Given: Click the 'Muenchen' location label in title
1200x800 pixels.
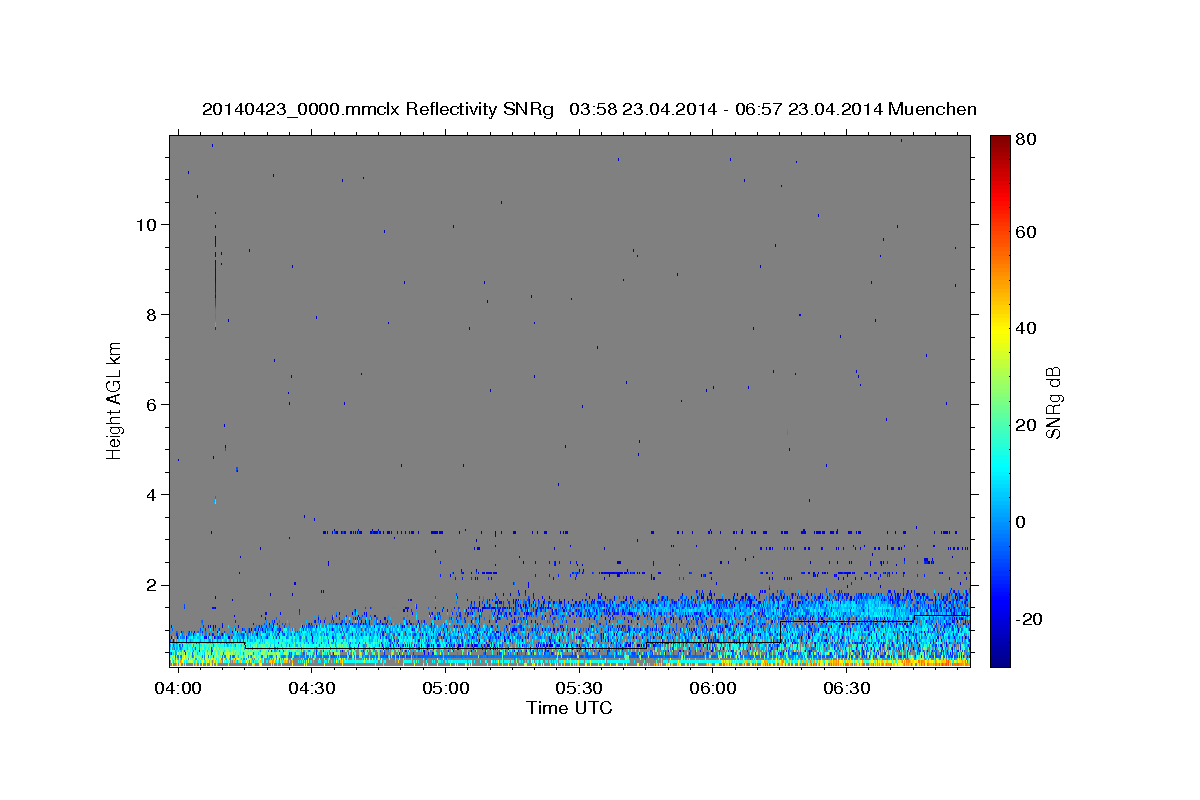Looking at the screenshot, I should point(930,109).
